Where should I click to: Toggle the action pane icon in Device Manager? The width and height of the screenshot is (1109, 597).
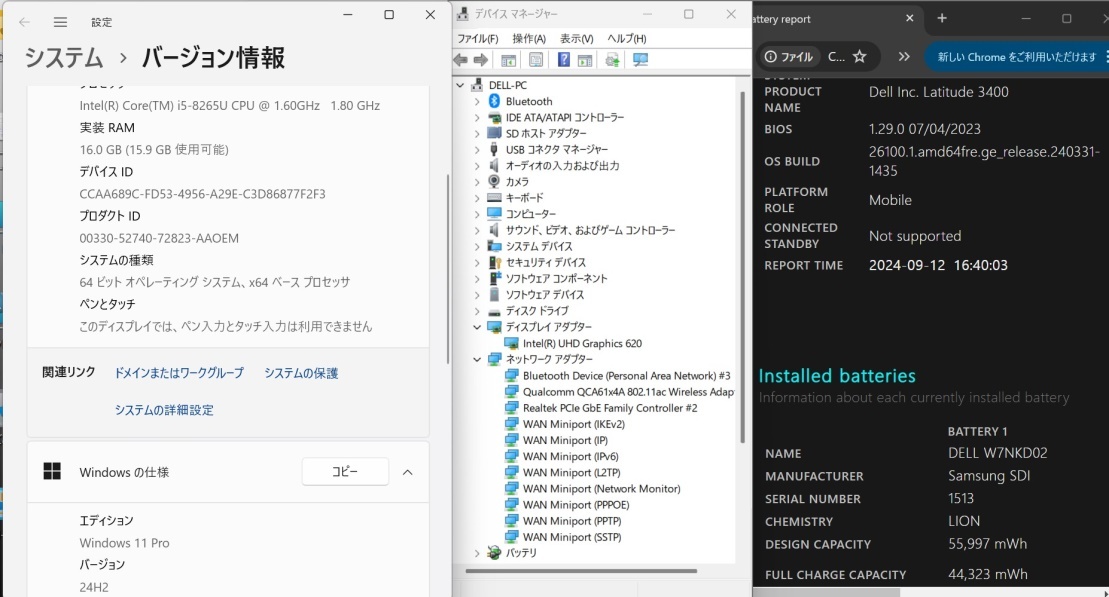pyautogui.click(x=585, y=60)
